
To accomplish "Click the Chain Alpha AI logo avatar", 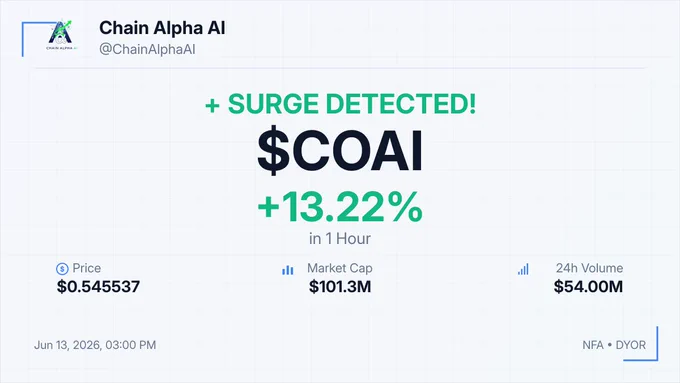I will click(61, 35).
